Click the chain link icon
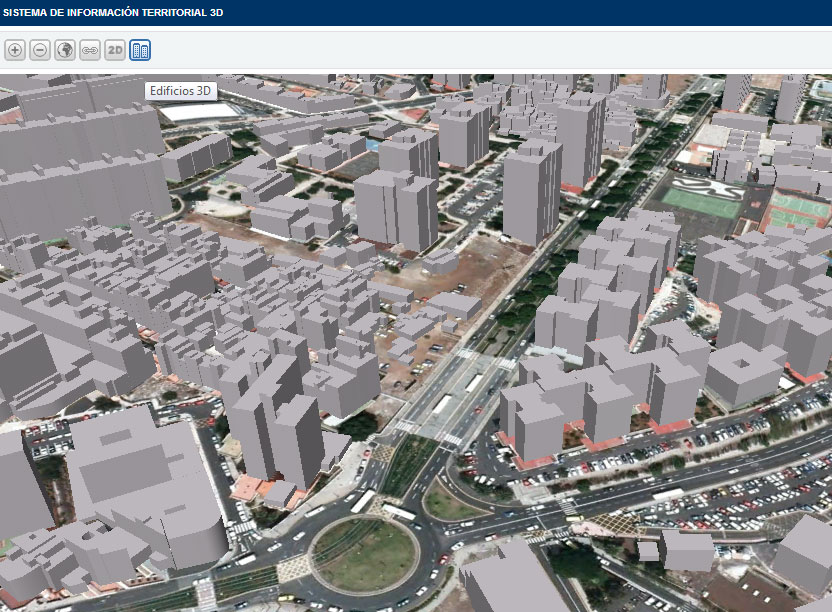 90,50
